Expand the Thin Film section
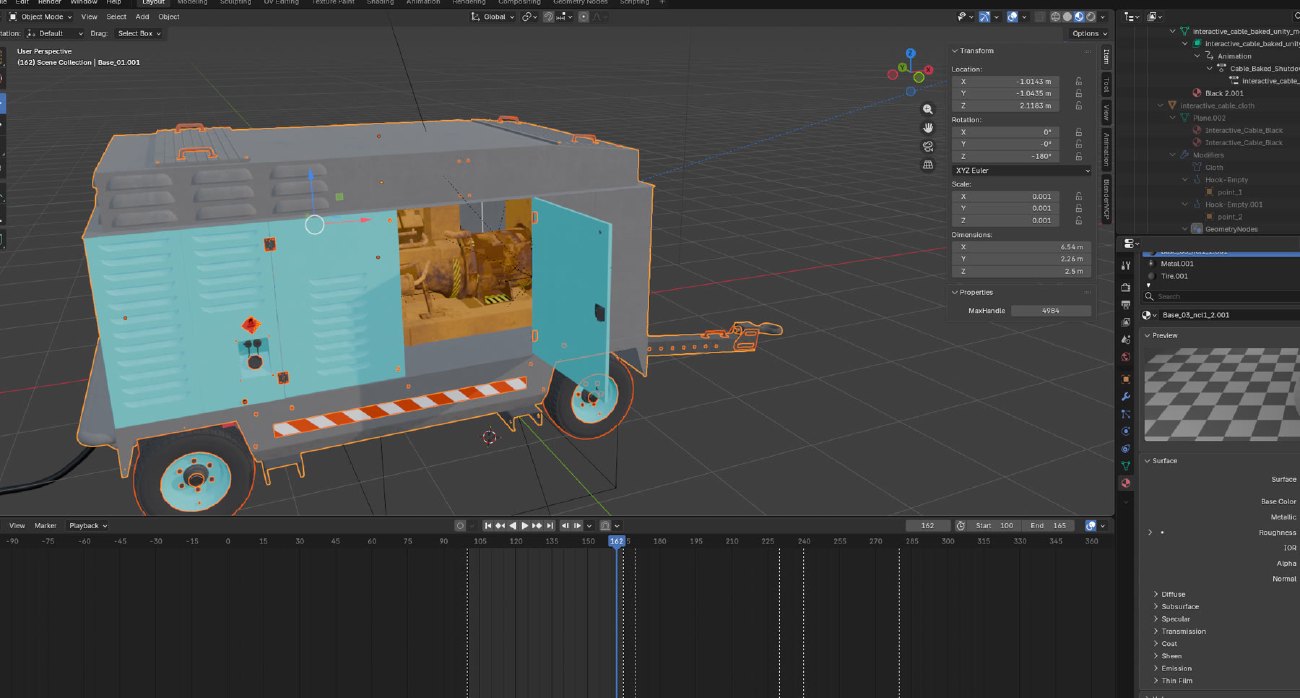 point(1176,680)
